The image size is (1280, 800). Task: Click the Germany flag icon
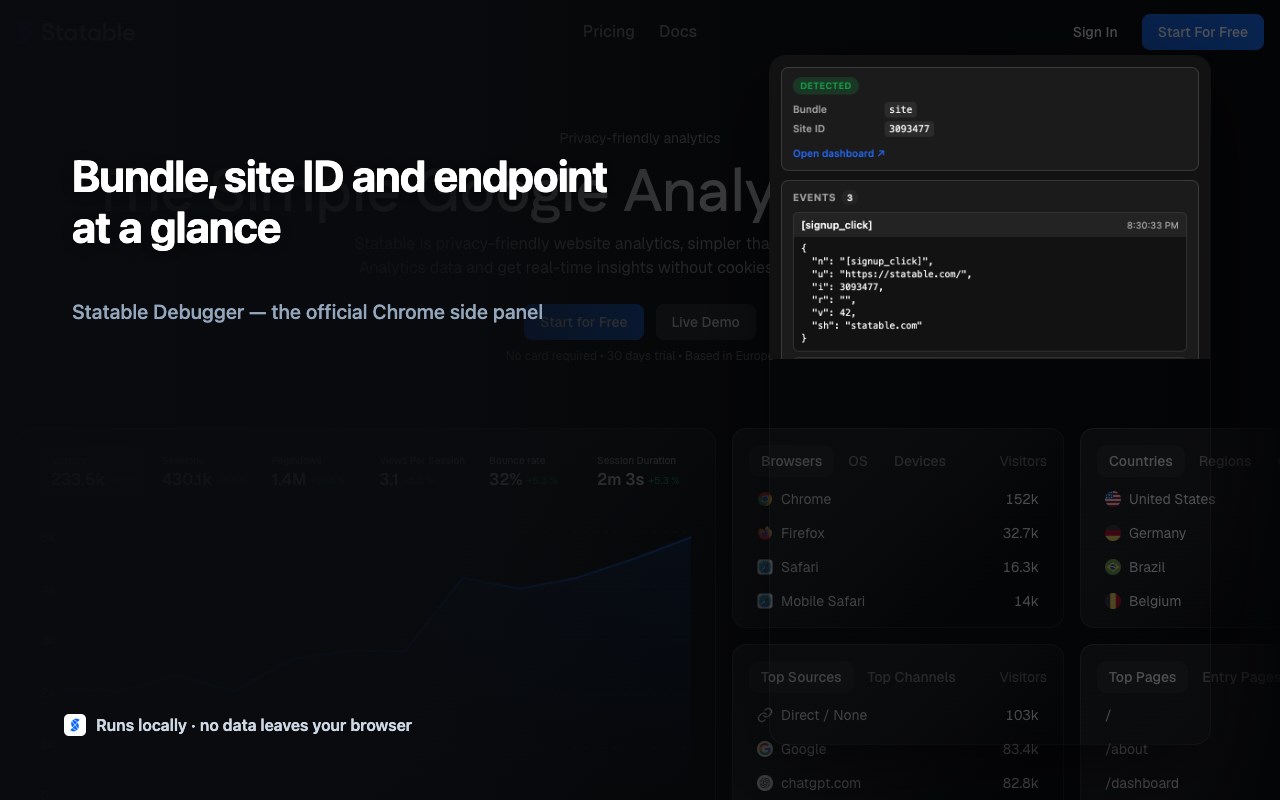(1113, 533)
